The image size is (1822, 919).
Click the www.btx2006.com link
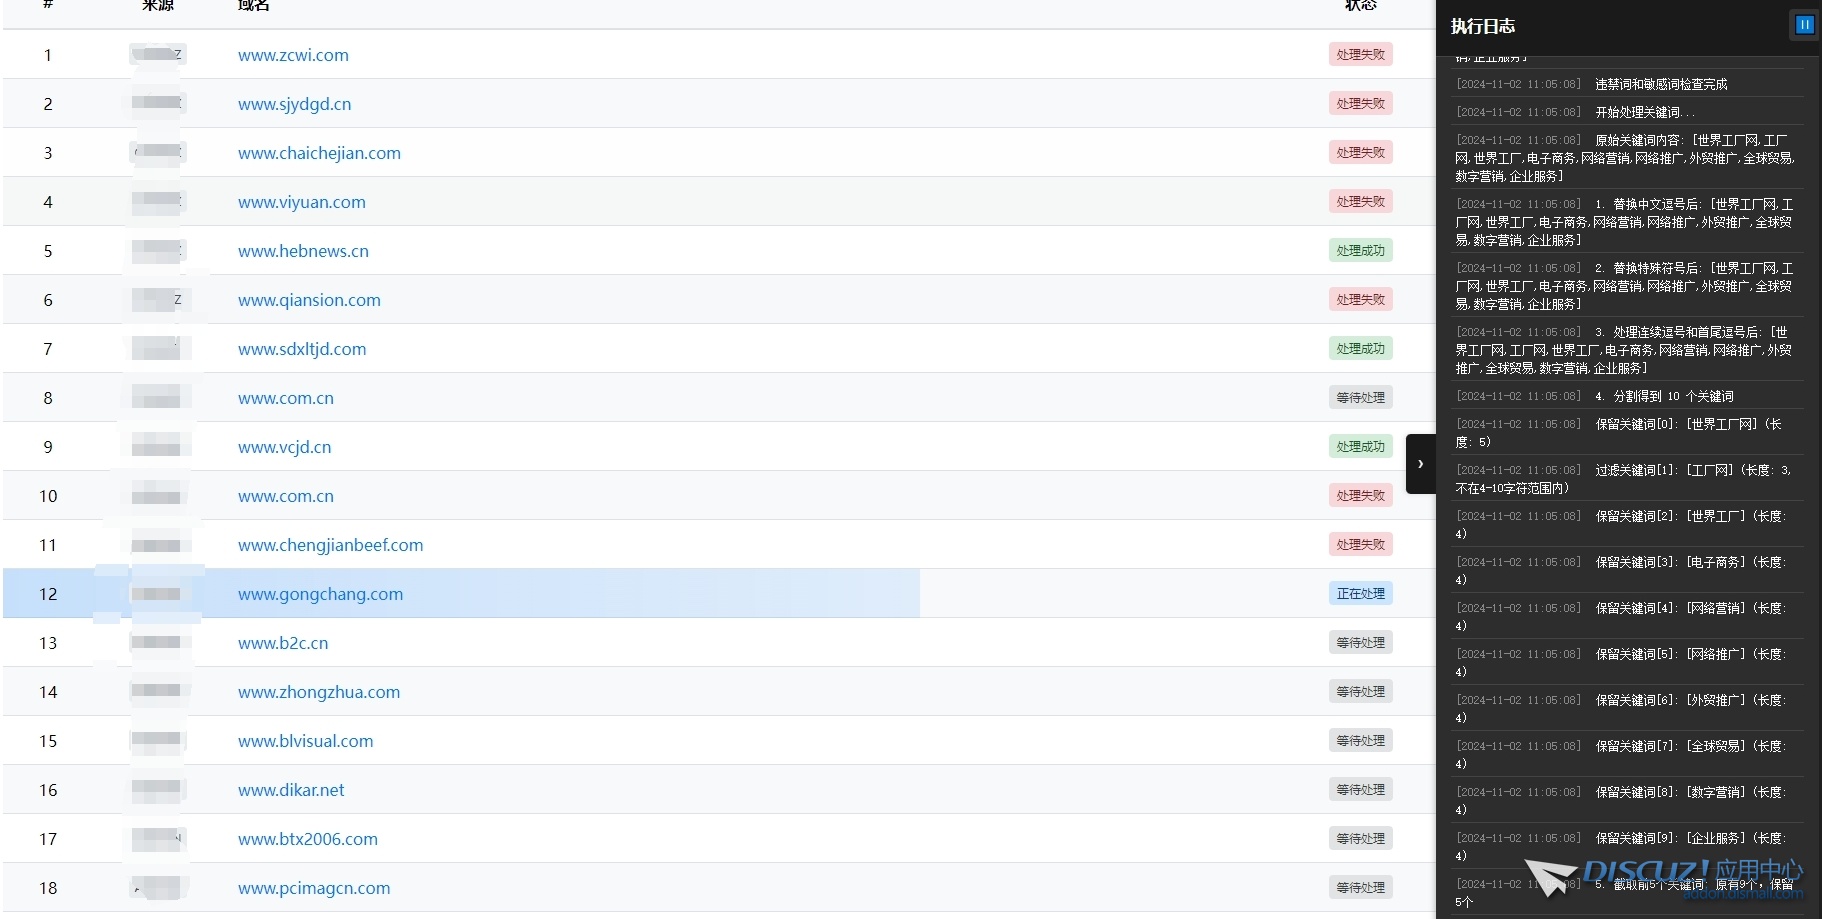point(308,839)
